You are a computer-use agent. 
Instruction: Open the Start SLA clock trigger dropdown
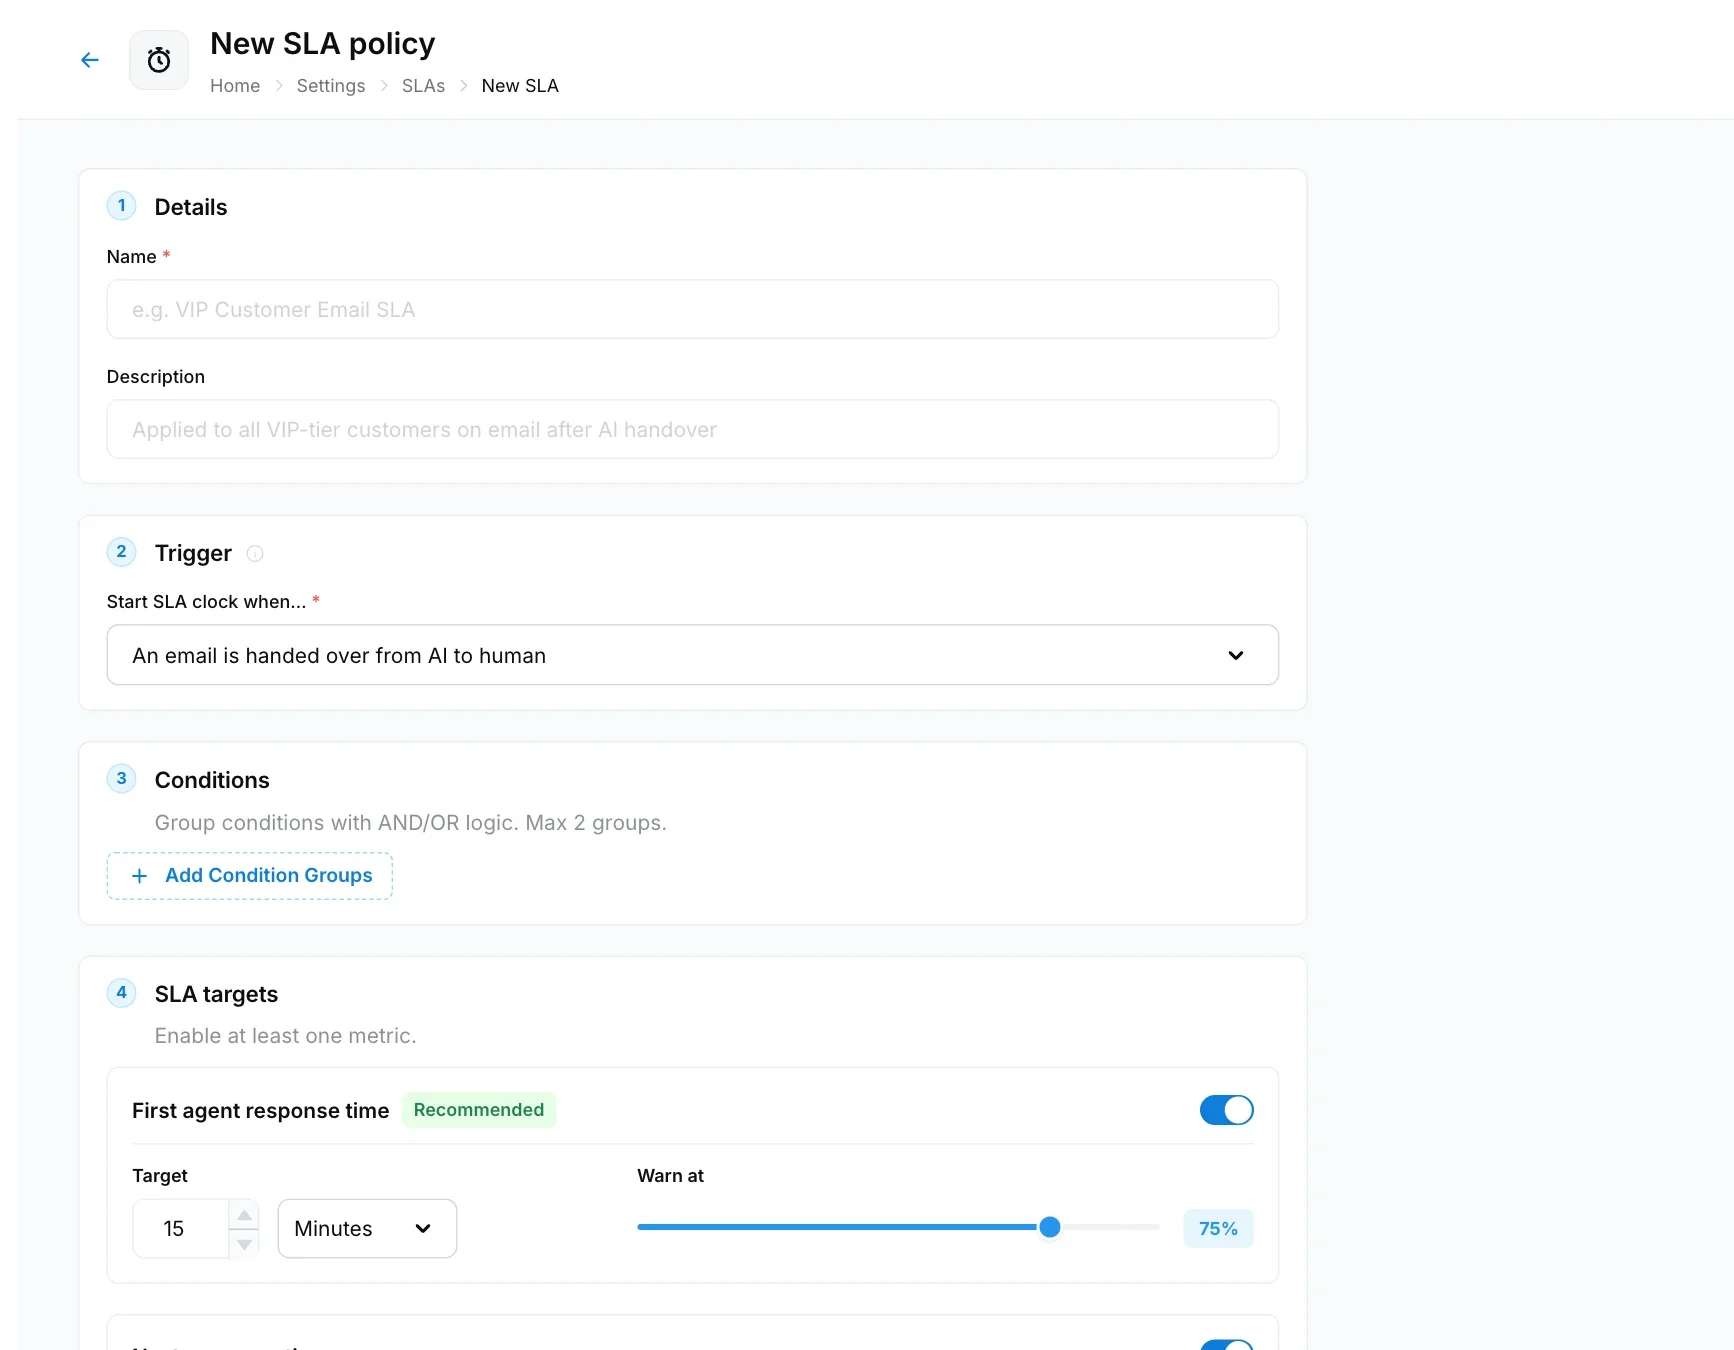(x=693, y=655)
